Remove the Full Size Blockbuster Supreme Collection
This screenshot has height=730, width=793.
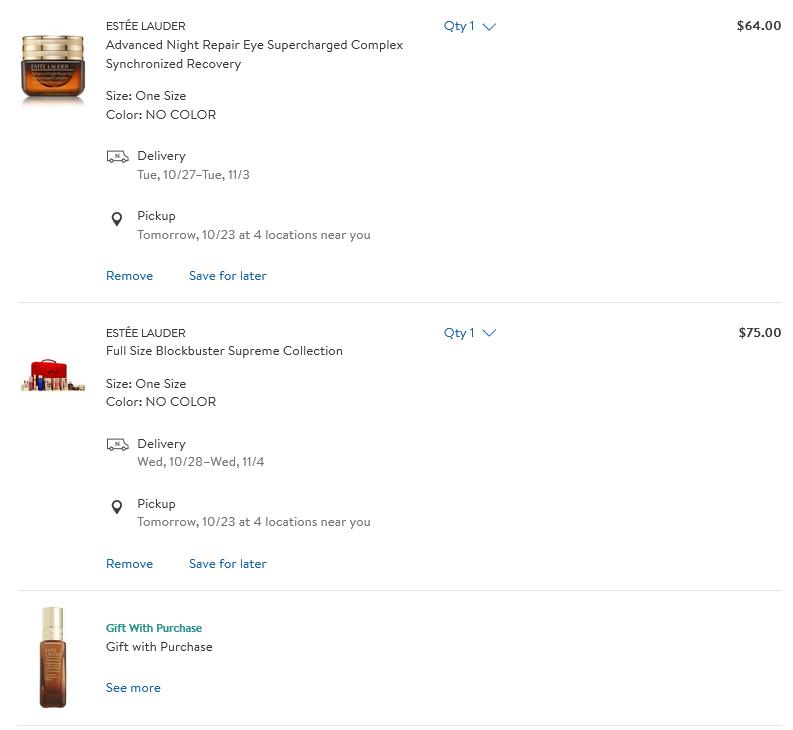click(x=129, y=564)
